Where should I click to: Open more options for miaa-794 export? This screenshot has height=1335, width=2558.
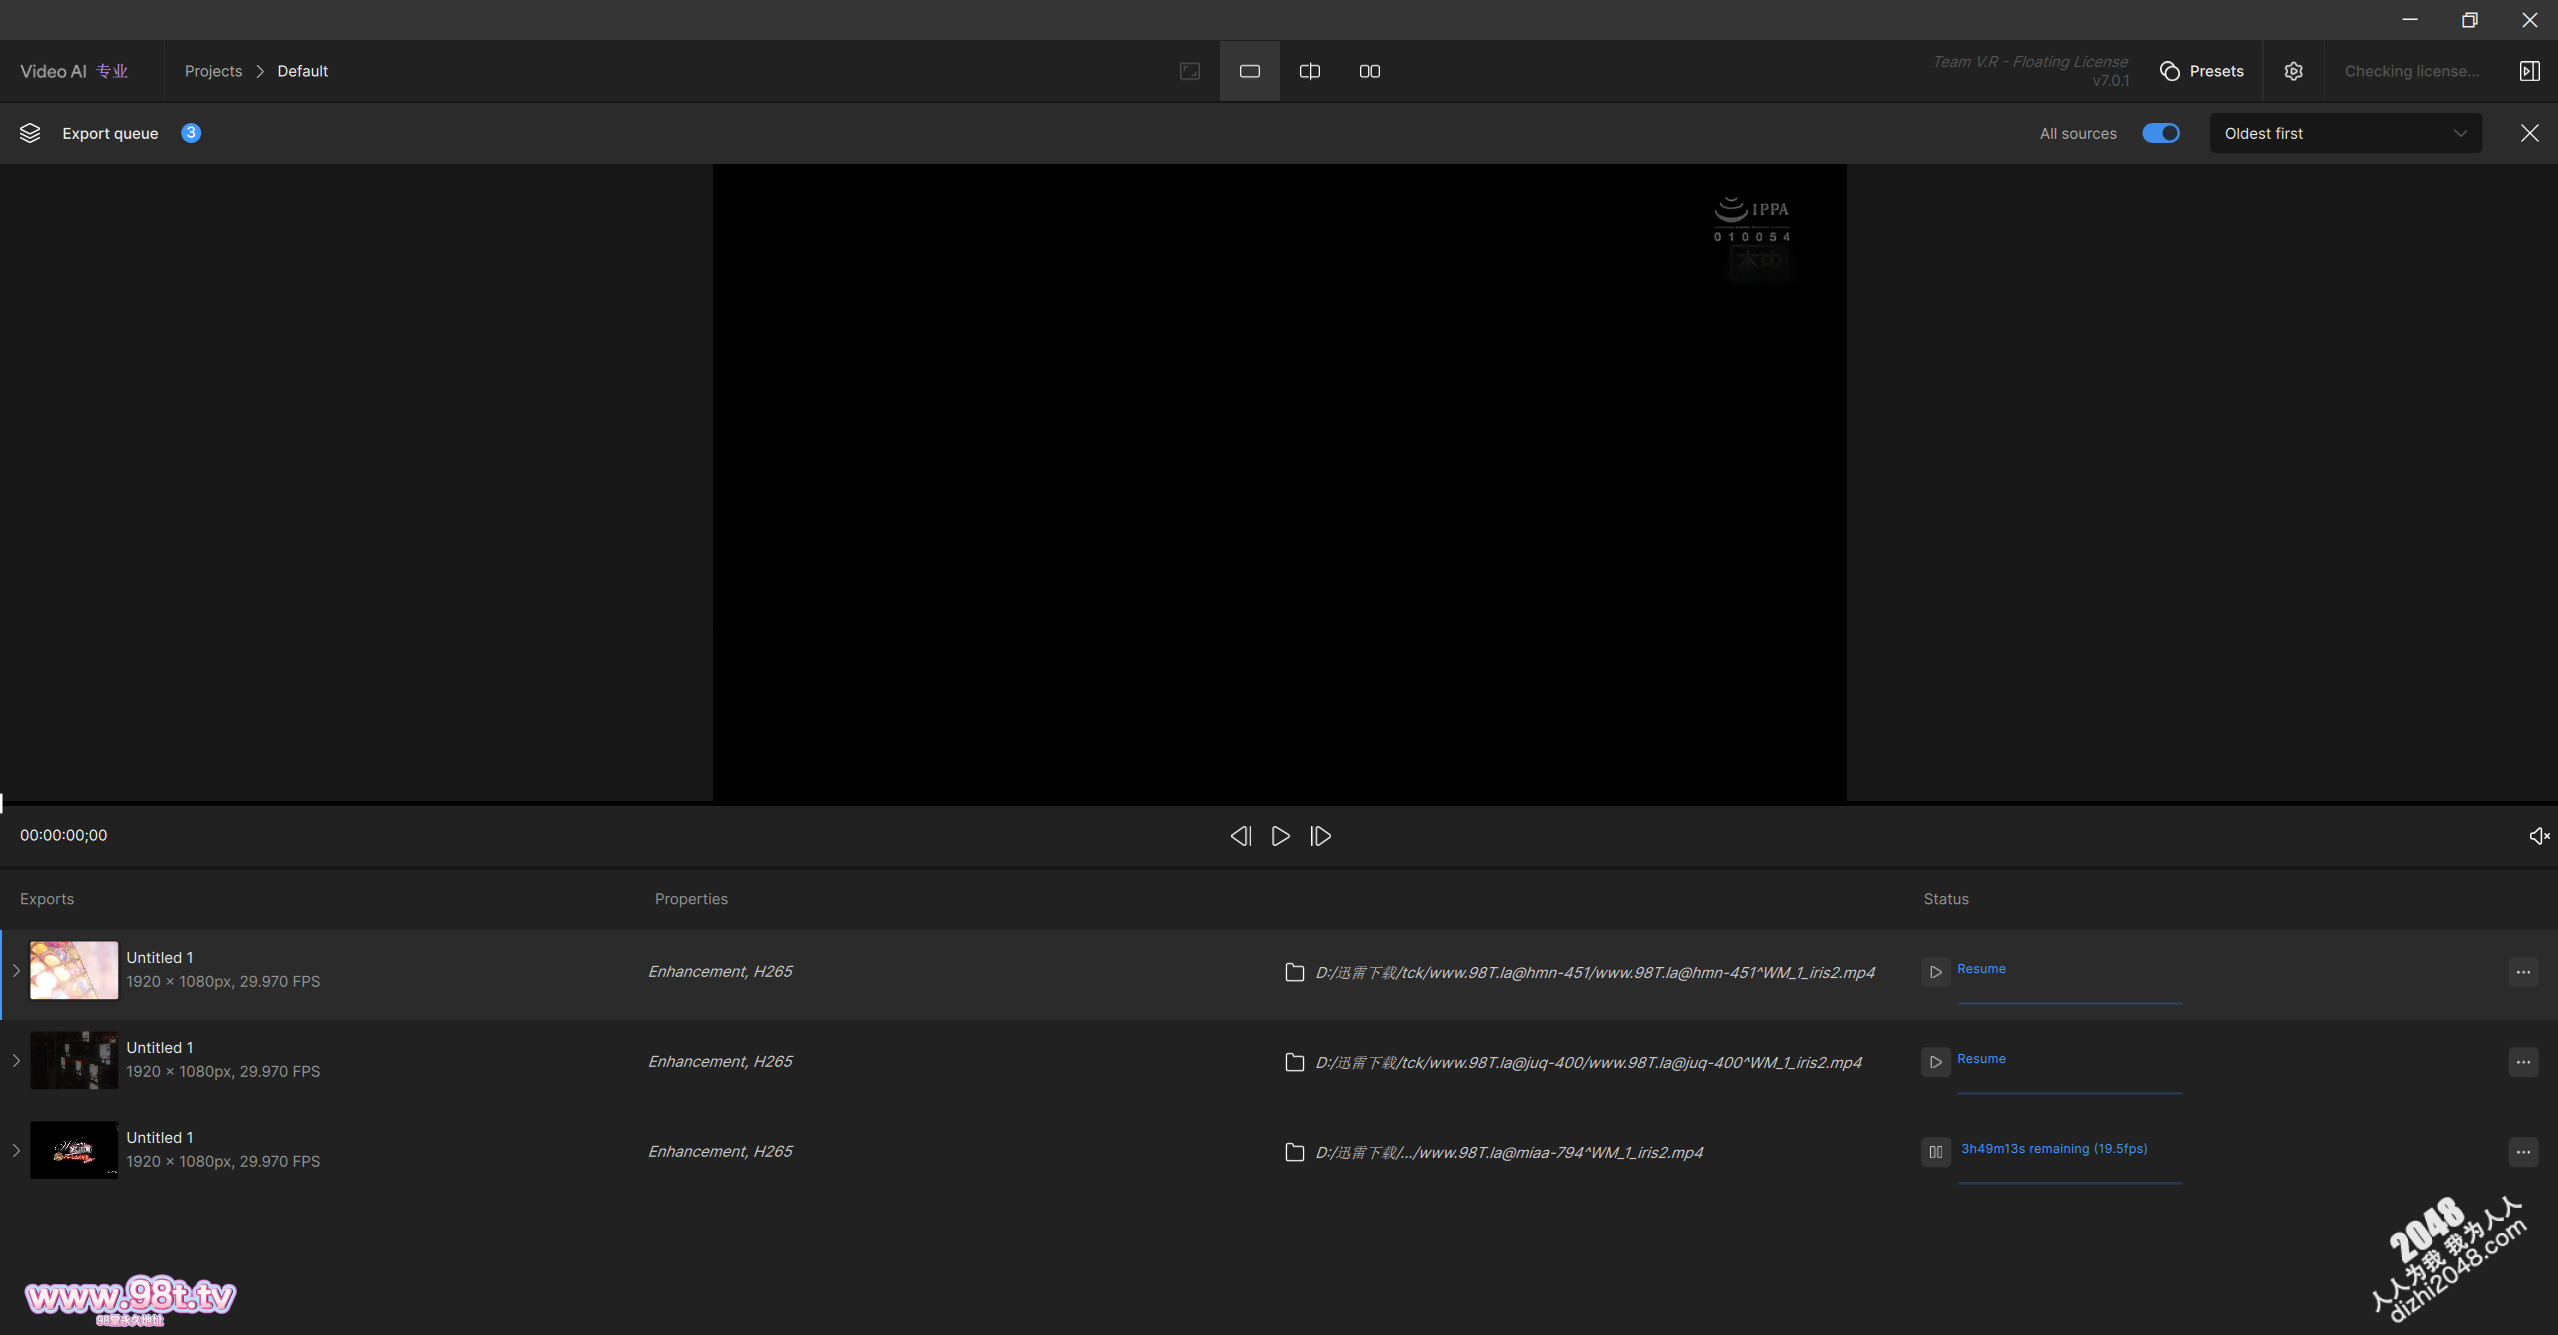click(x=2522, y=1152)
